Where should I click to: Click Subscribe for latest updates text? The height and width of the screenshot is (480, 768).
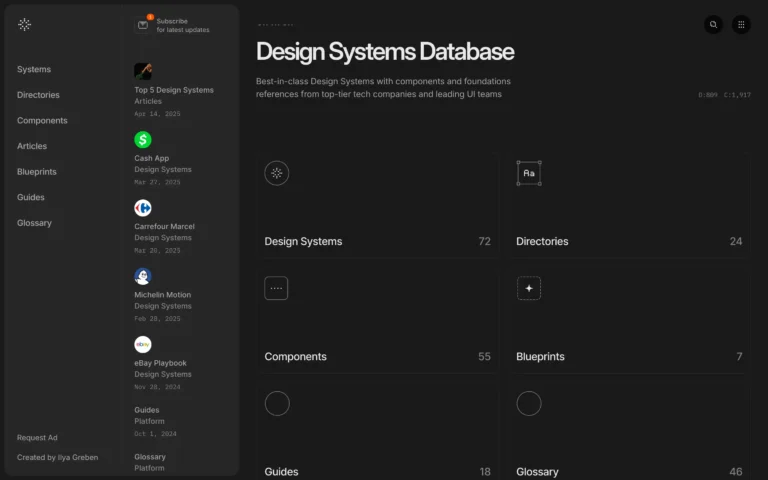coord(183,25)
